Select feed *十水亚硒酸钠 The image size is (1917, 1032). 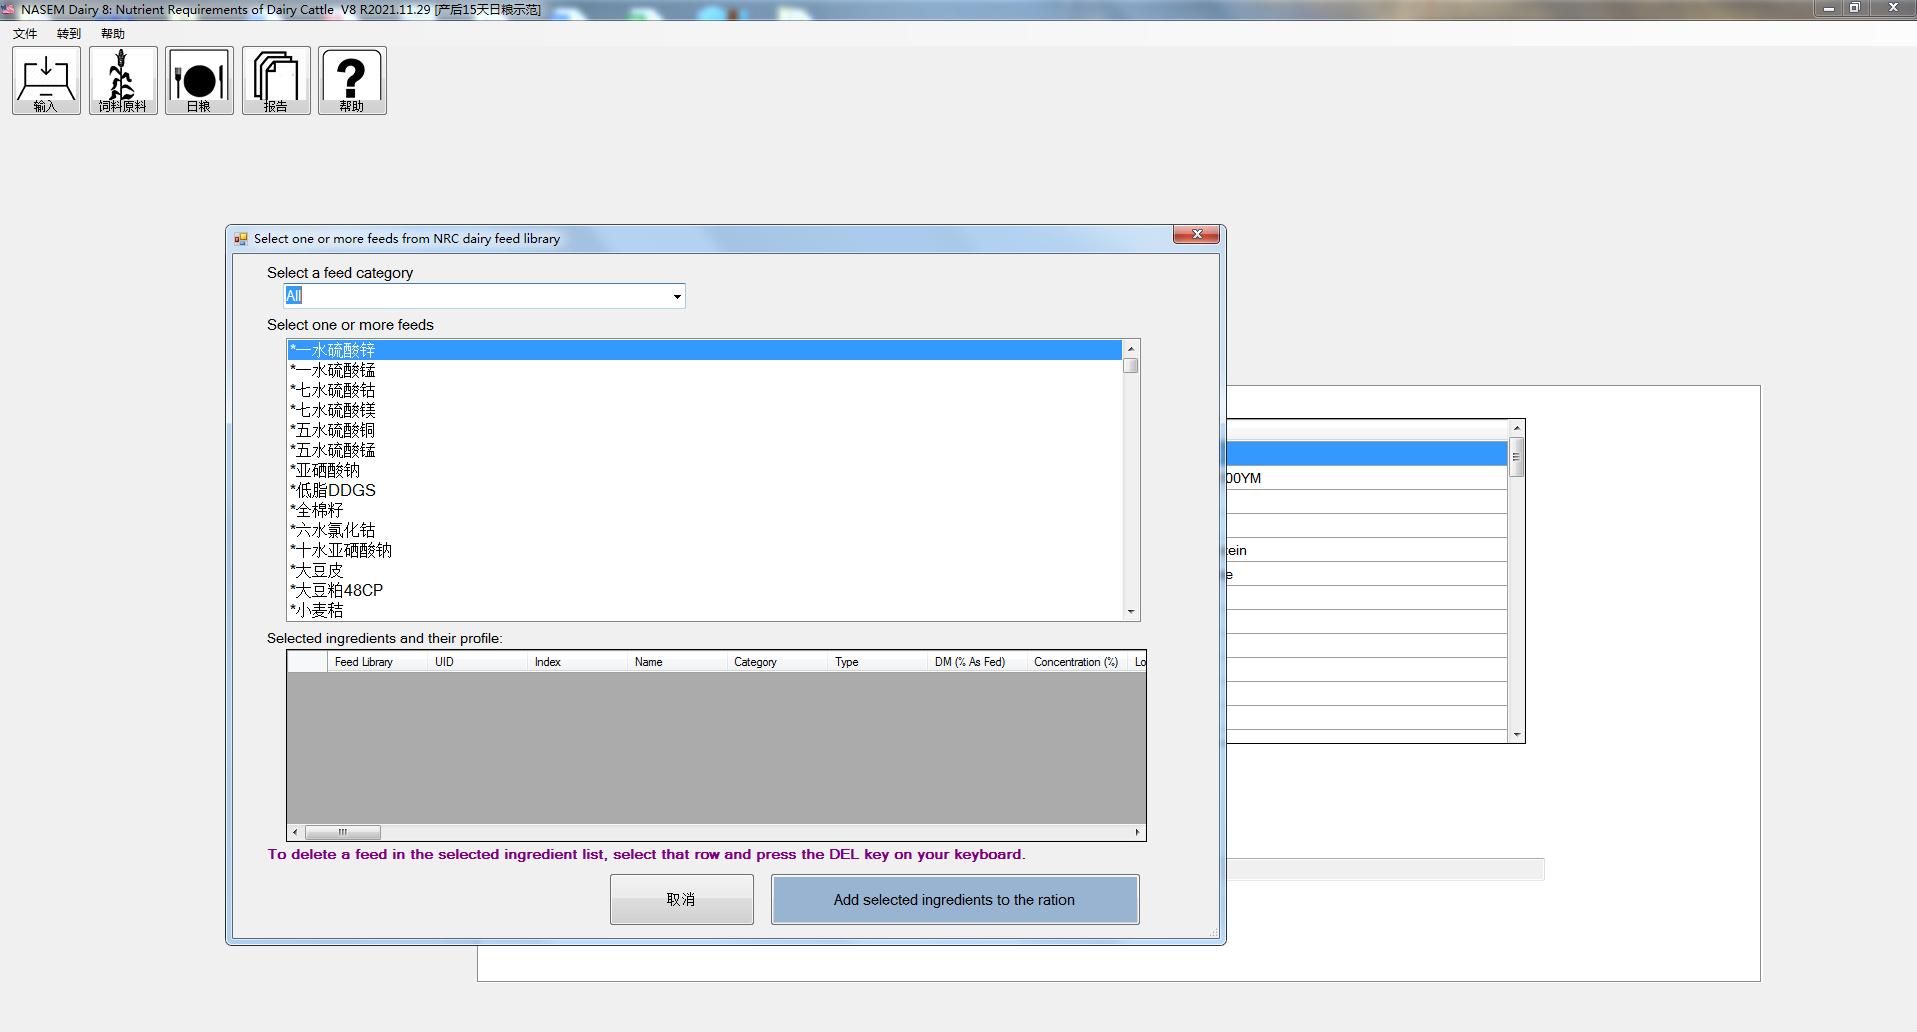(x=705, y=550)
